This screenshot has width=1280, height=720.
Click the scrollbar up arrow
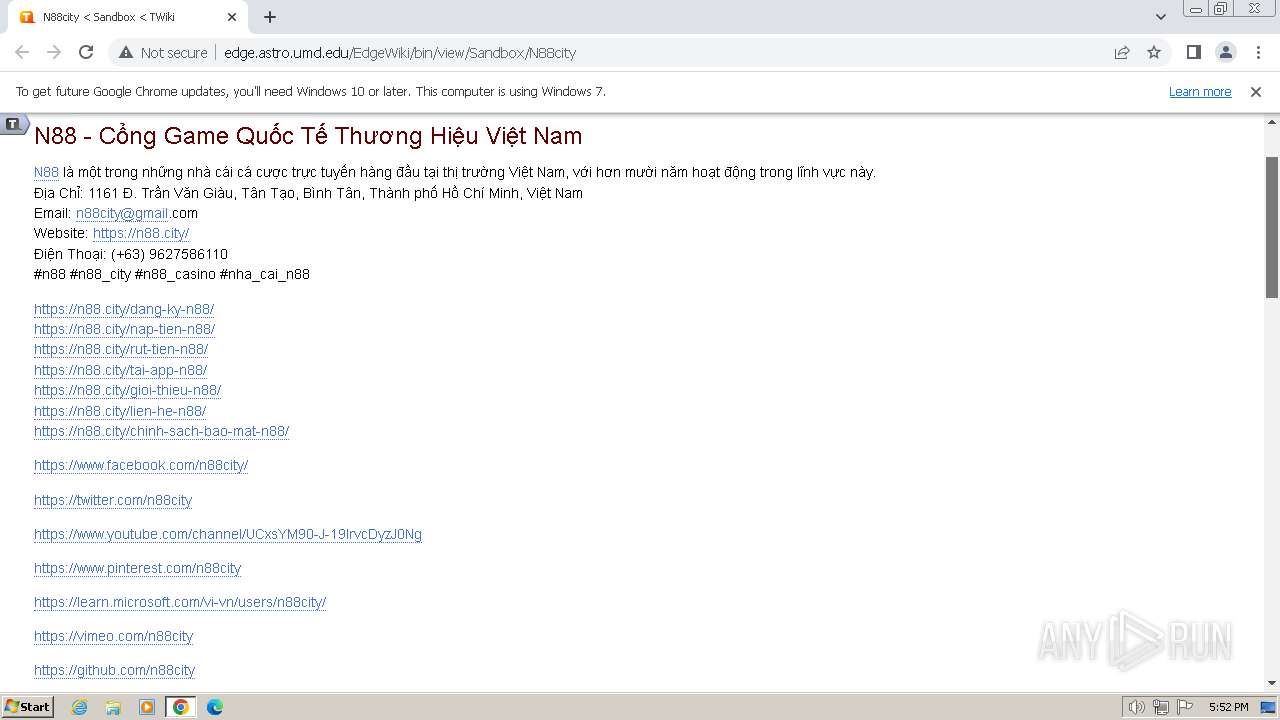[1272, 122]
